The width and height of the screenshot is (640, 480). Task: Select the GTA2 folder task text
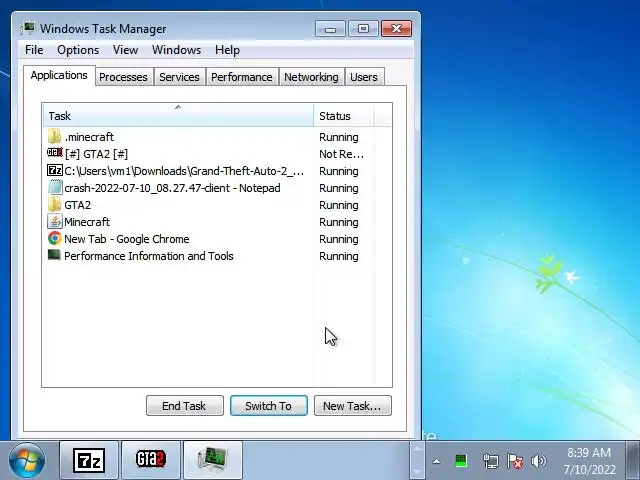(78, 205)
